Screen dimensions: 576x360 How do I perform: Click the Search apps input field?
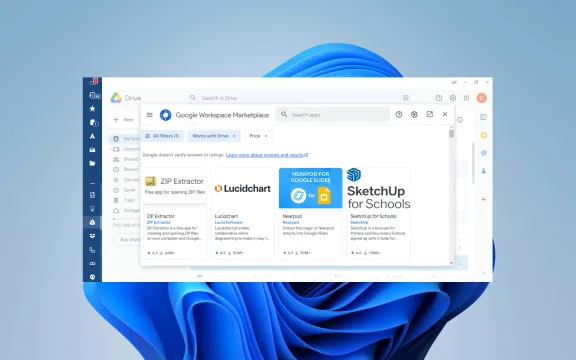tap(333, 115)
